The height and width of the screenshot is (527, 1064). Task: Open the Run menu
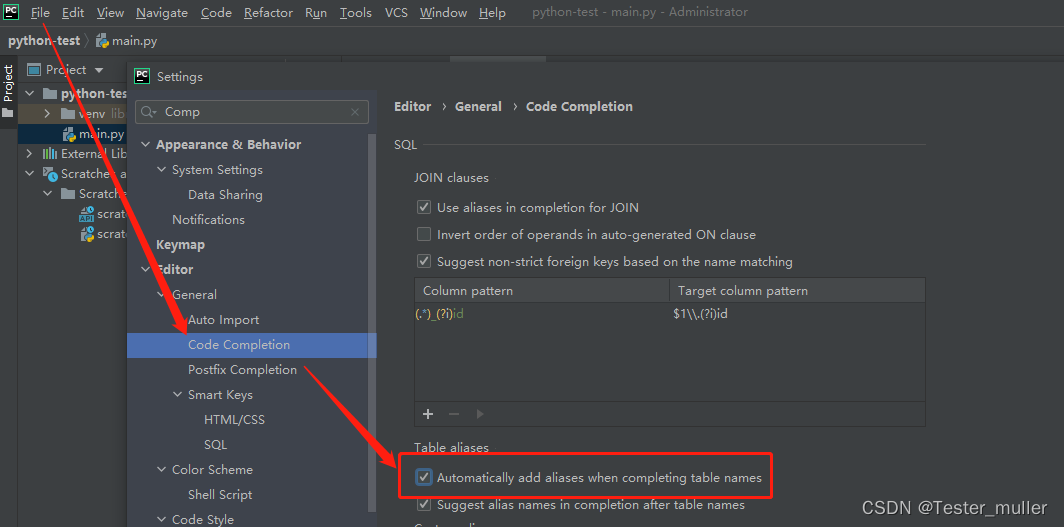[316, 12]
